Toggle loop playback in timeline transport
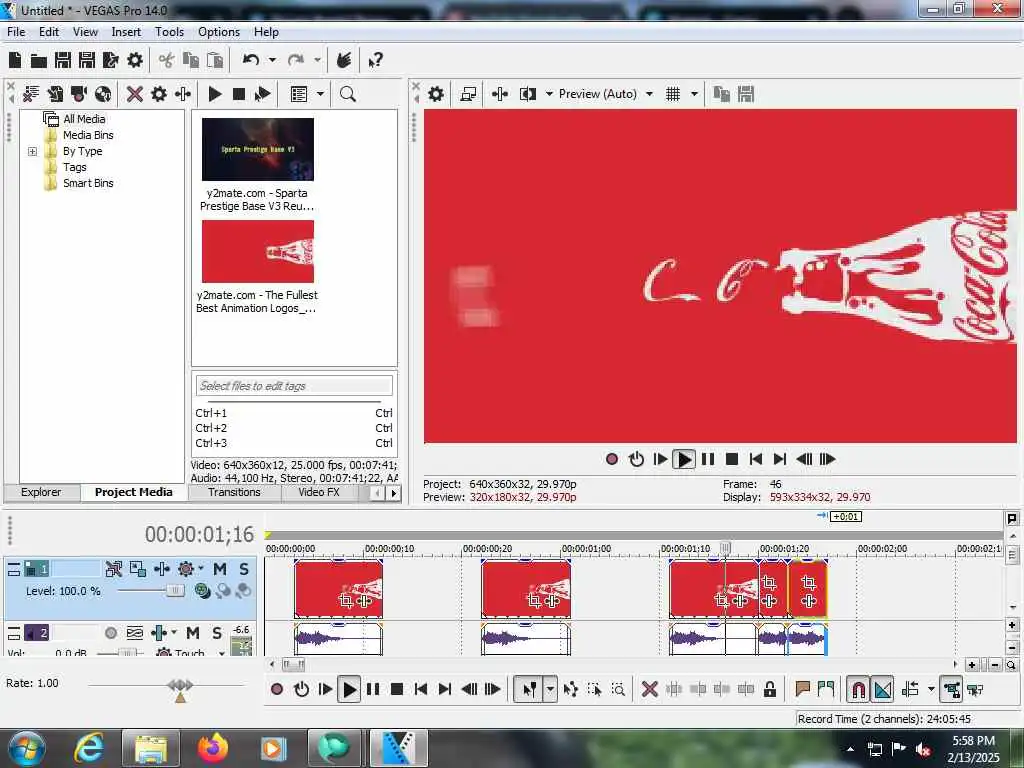 pos(301,689)
